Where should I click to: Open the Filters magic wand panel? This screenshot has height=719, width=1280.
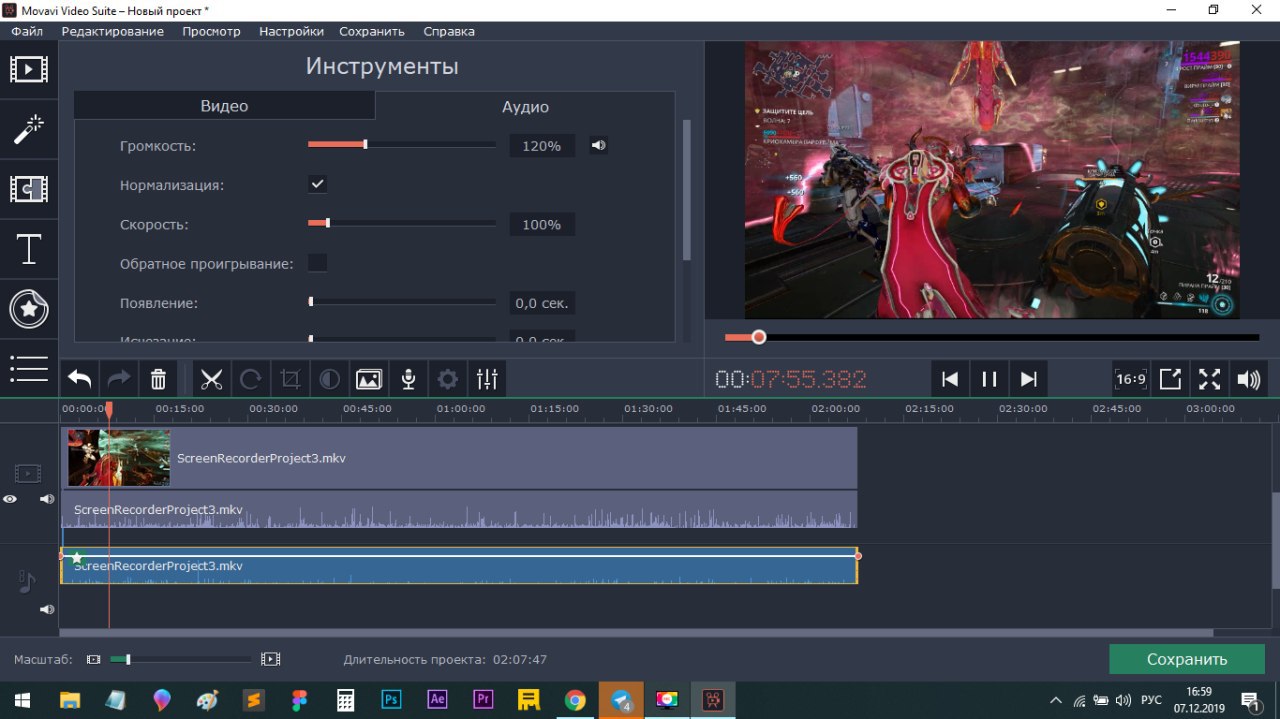coord(29,128)
